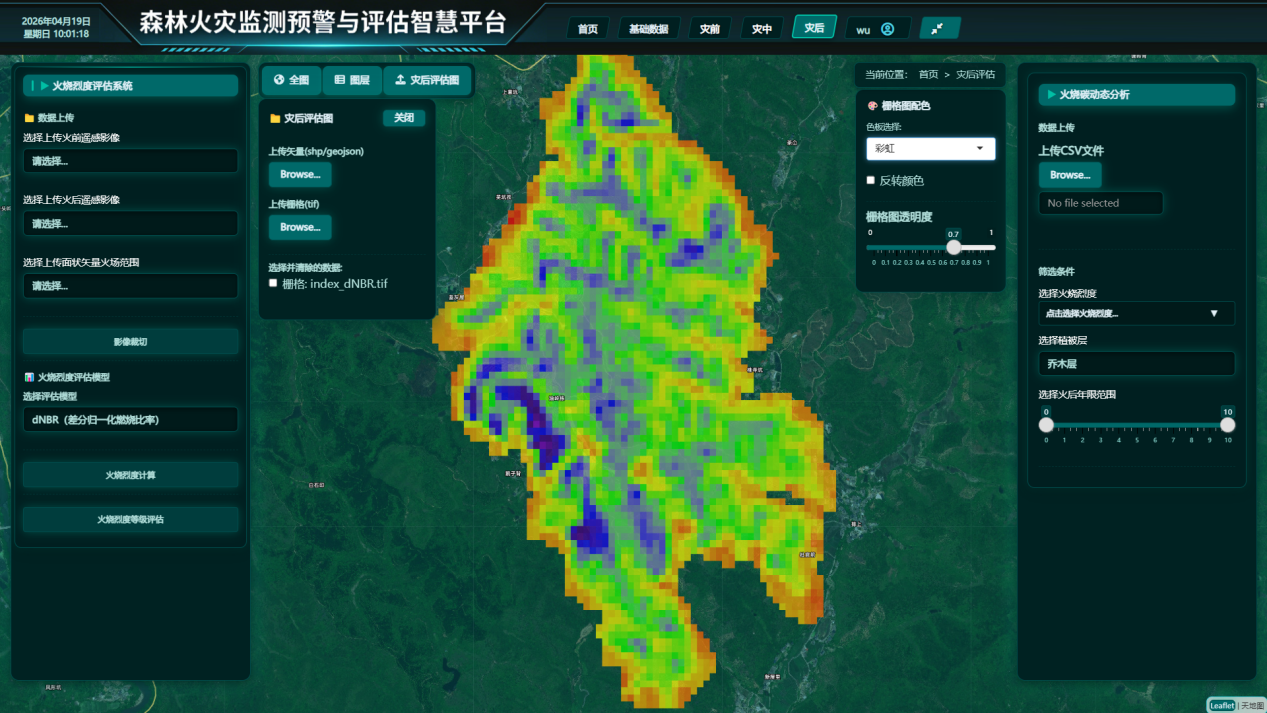The height and width of the screenshot is (713, 1267).
Task: Click the play triangle beside 火烧烈度评估系统
Action: pos(44,86)
